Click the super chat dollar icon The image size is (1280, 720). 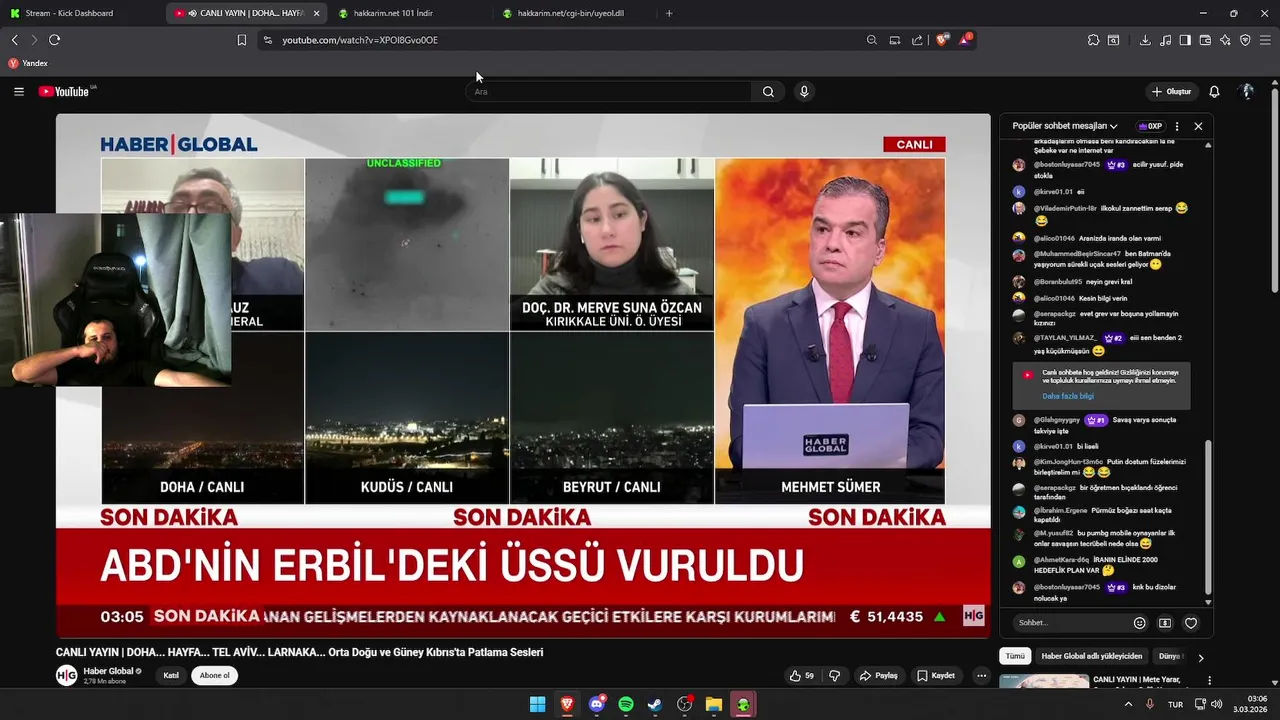click(1165, 623)
